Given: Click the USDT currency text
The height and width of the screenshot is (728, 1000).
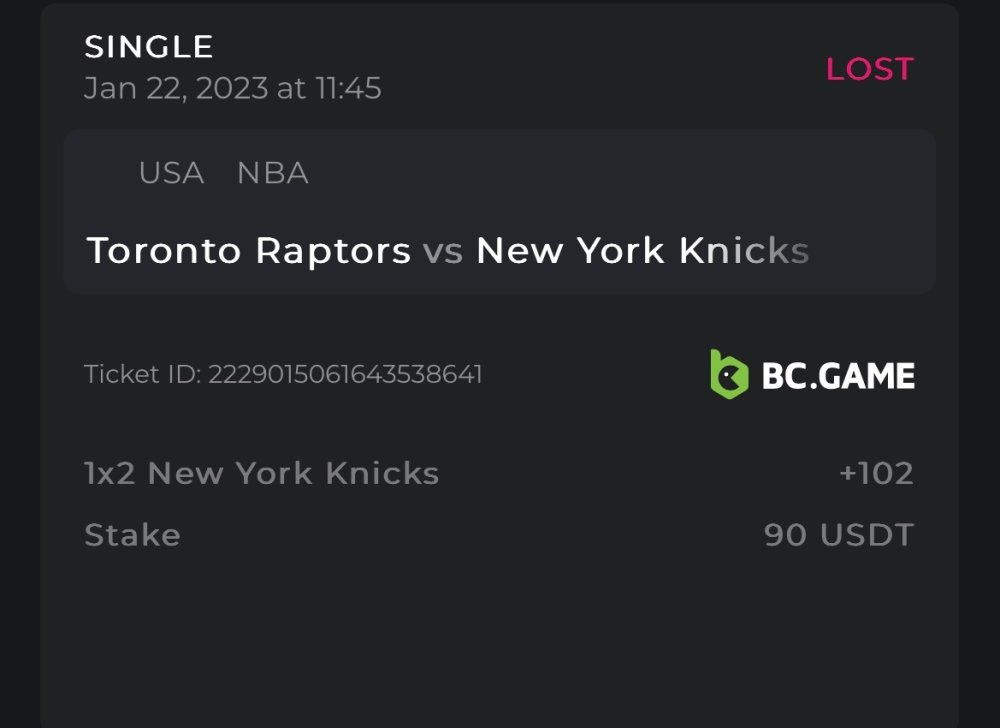Looking at the screenshot, I should tap(867, 535).
